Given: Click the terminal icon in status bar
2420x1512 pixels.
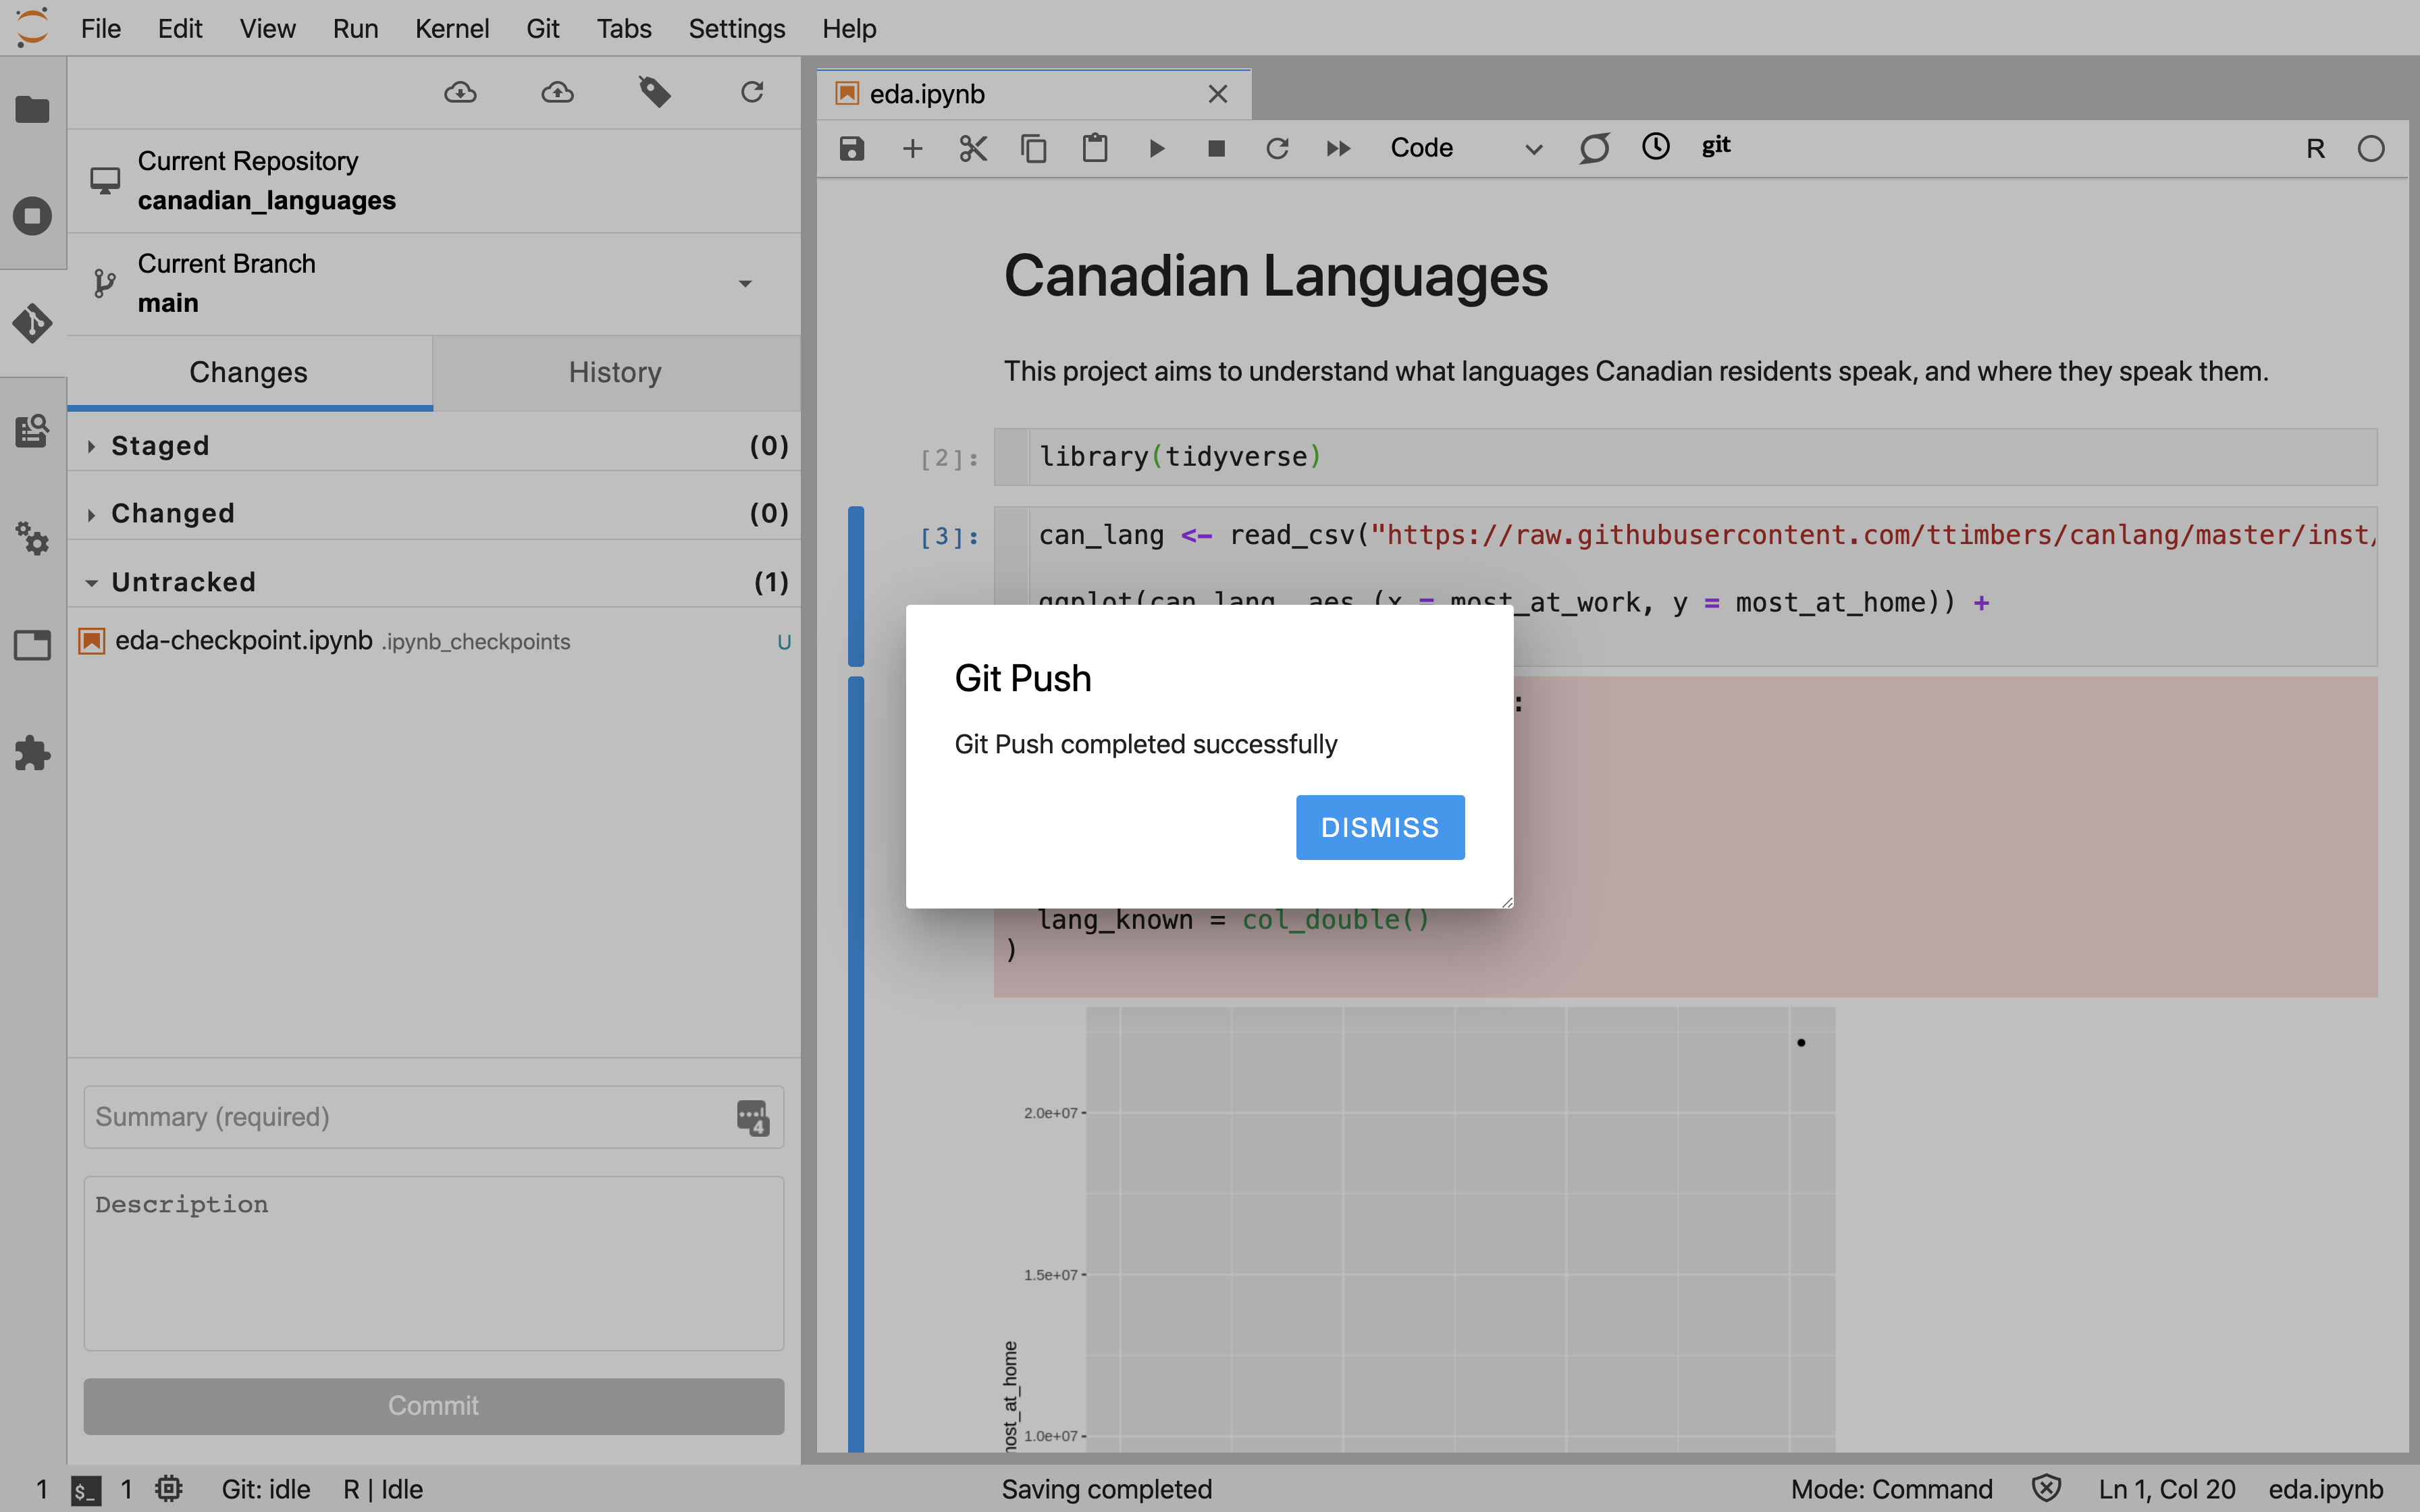Looking at the screenshot, I should pos(86,1491).
